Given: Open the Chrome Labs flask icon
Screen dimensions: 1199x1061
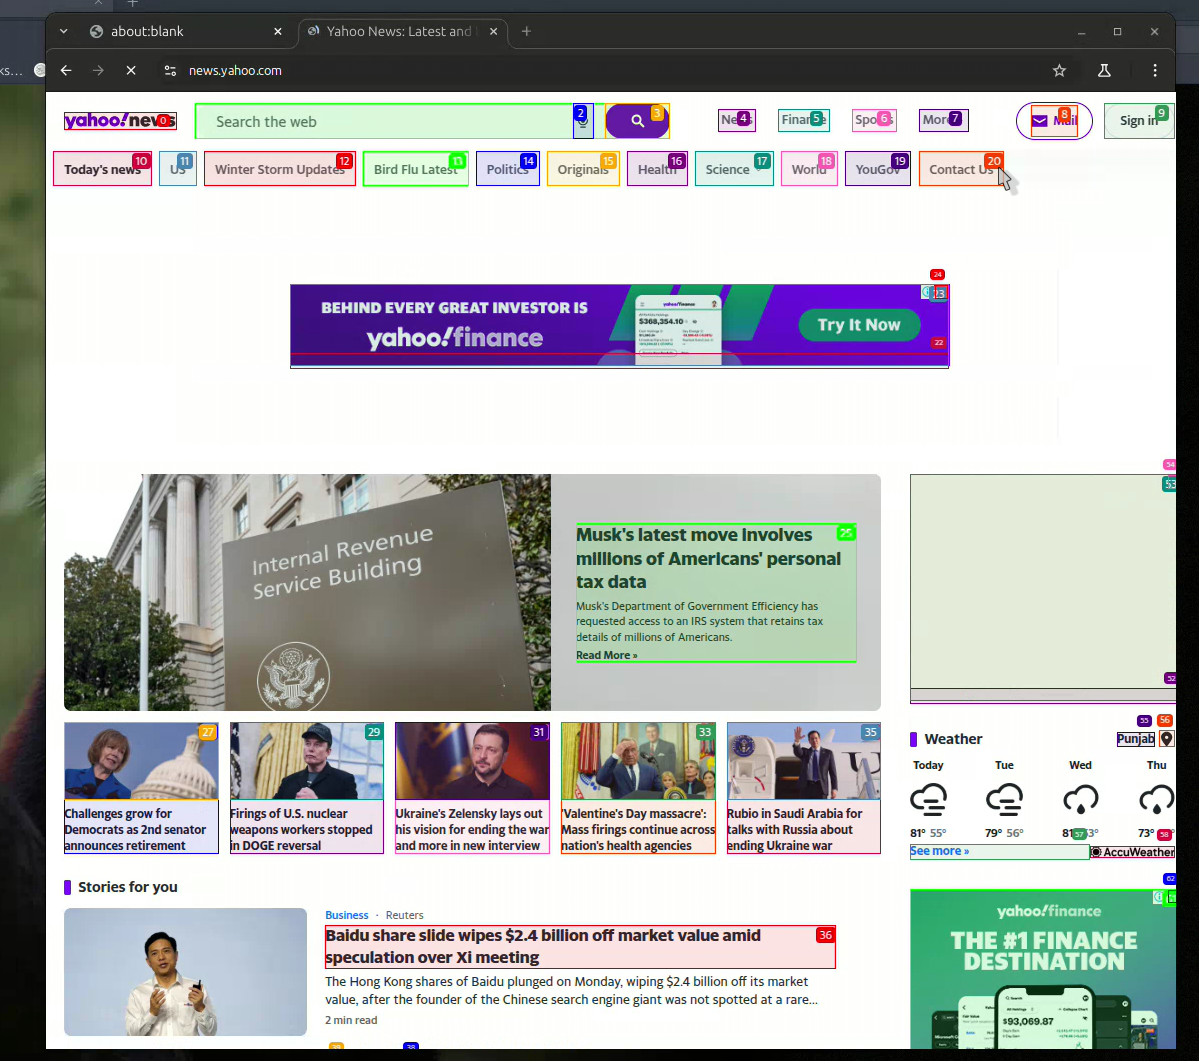Looking at the screenshot, I should click(x=1104, y=70).
